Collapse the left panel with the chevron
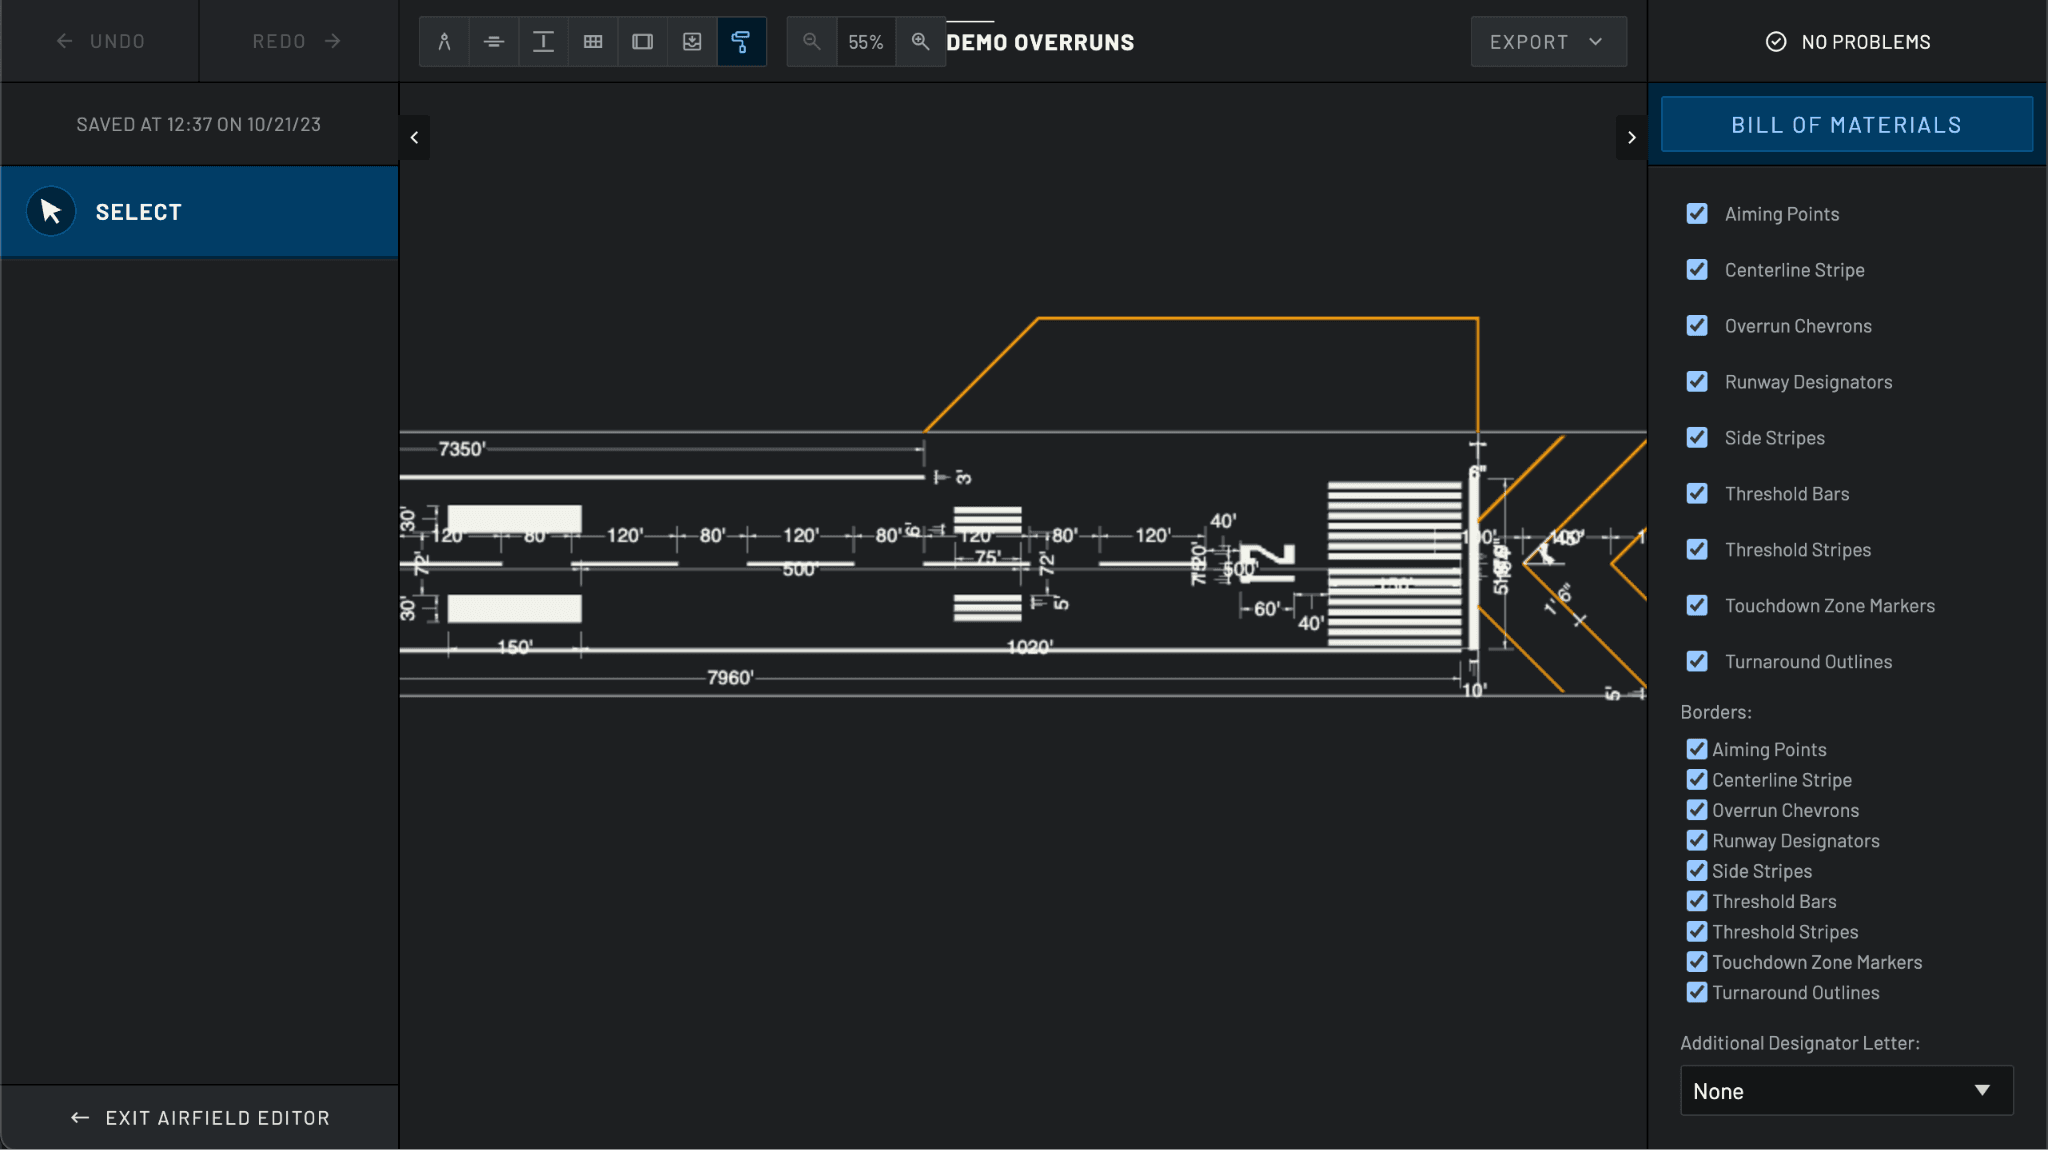 [x=414, y=138]
